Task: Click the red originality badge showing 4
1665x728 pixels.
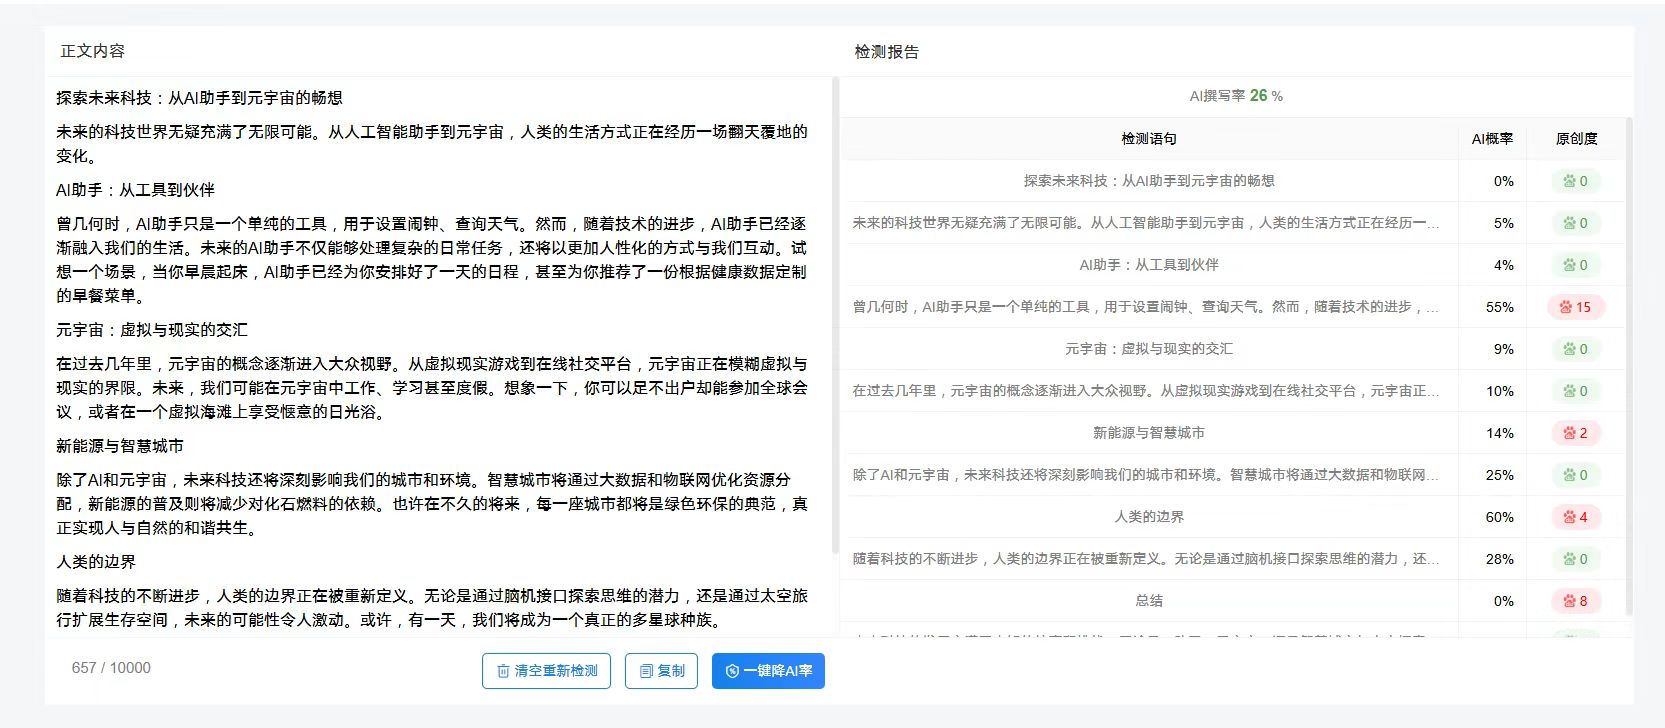Action: pyautogui.click(x=1575, y=517)
